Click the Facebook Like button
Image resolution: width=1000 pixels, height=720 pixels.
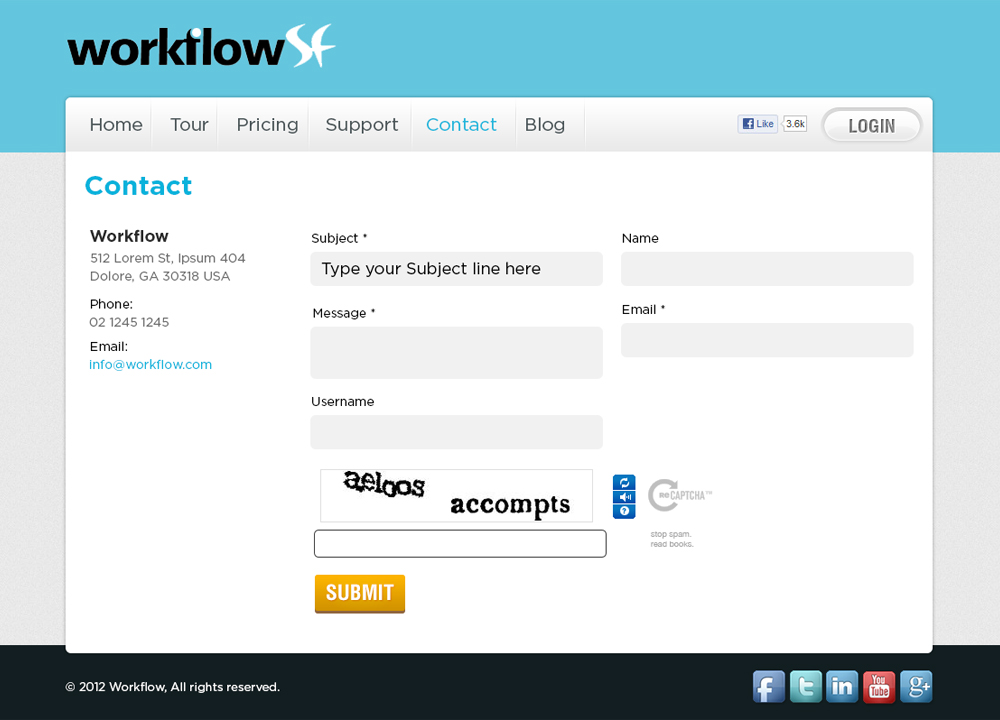pyautogui.click(x=758, y=124)
